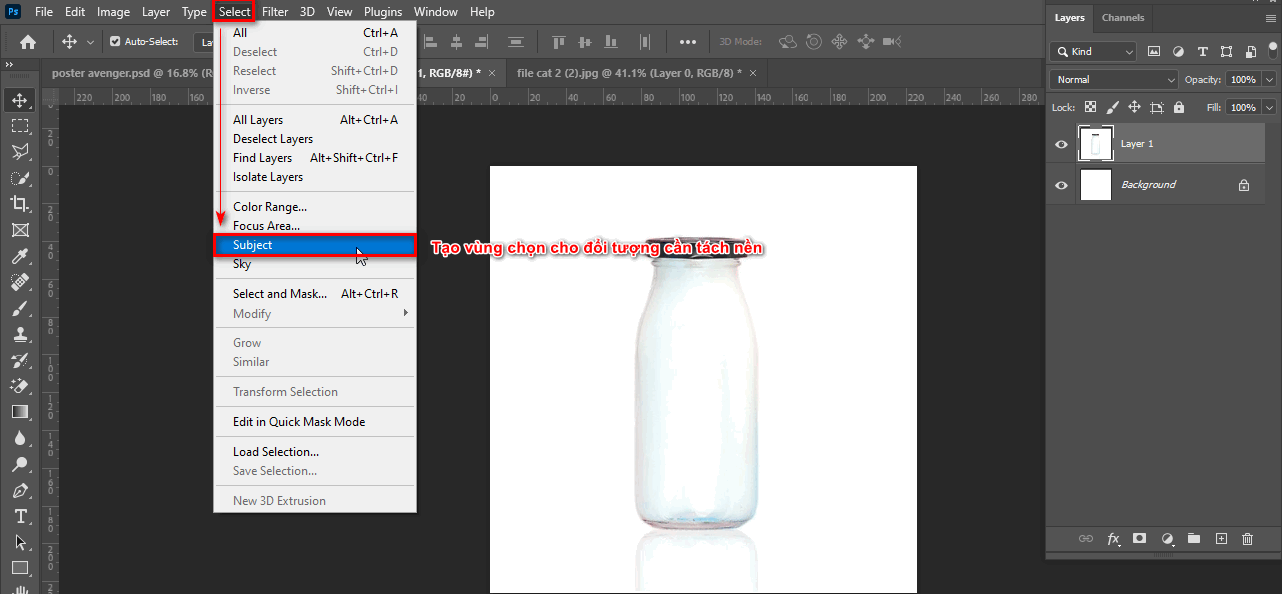Viewport: 1282px width, 594px height.
Task: Toggle Layer 1 visibility
Action: 1060,143
